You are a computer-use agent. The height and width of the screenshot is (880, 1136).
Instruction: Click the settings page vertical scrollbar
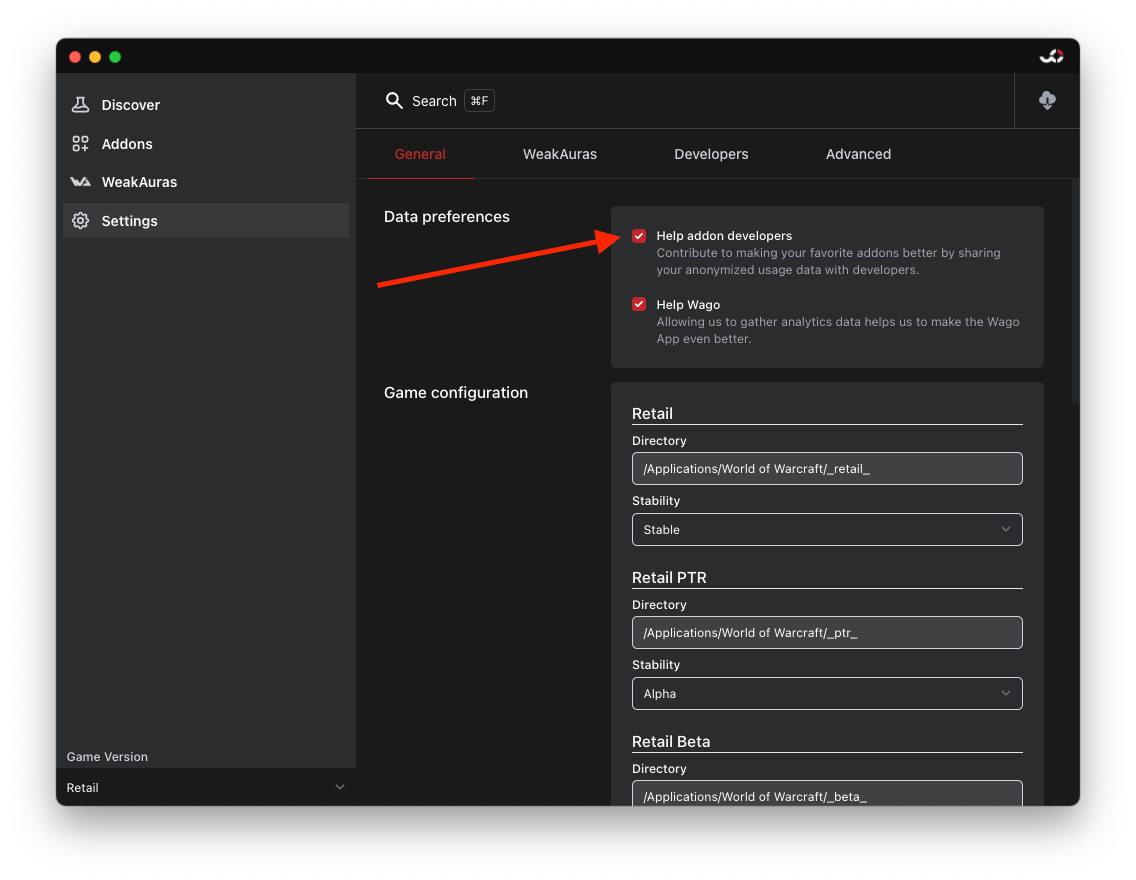[1075, 290]
